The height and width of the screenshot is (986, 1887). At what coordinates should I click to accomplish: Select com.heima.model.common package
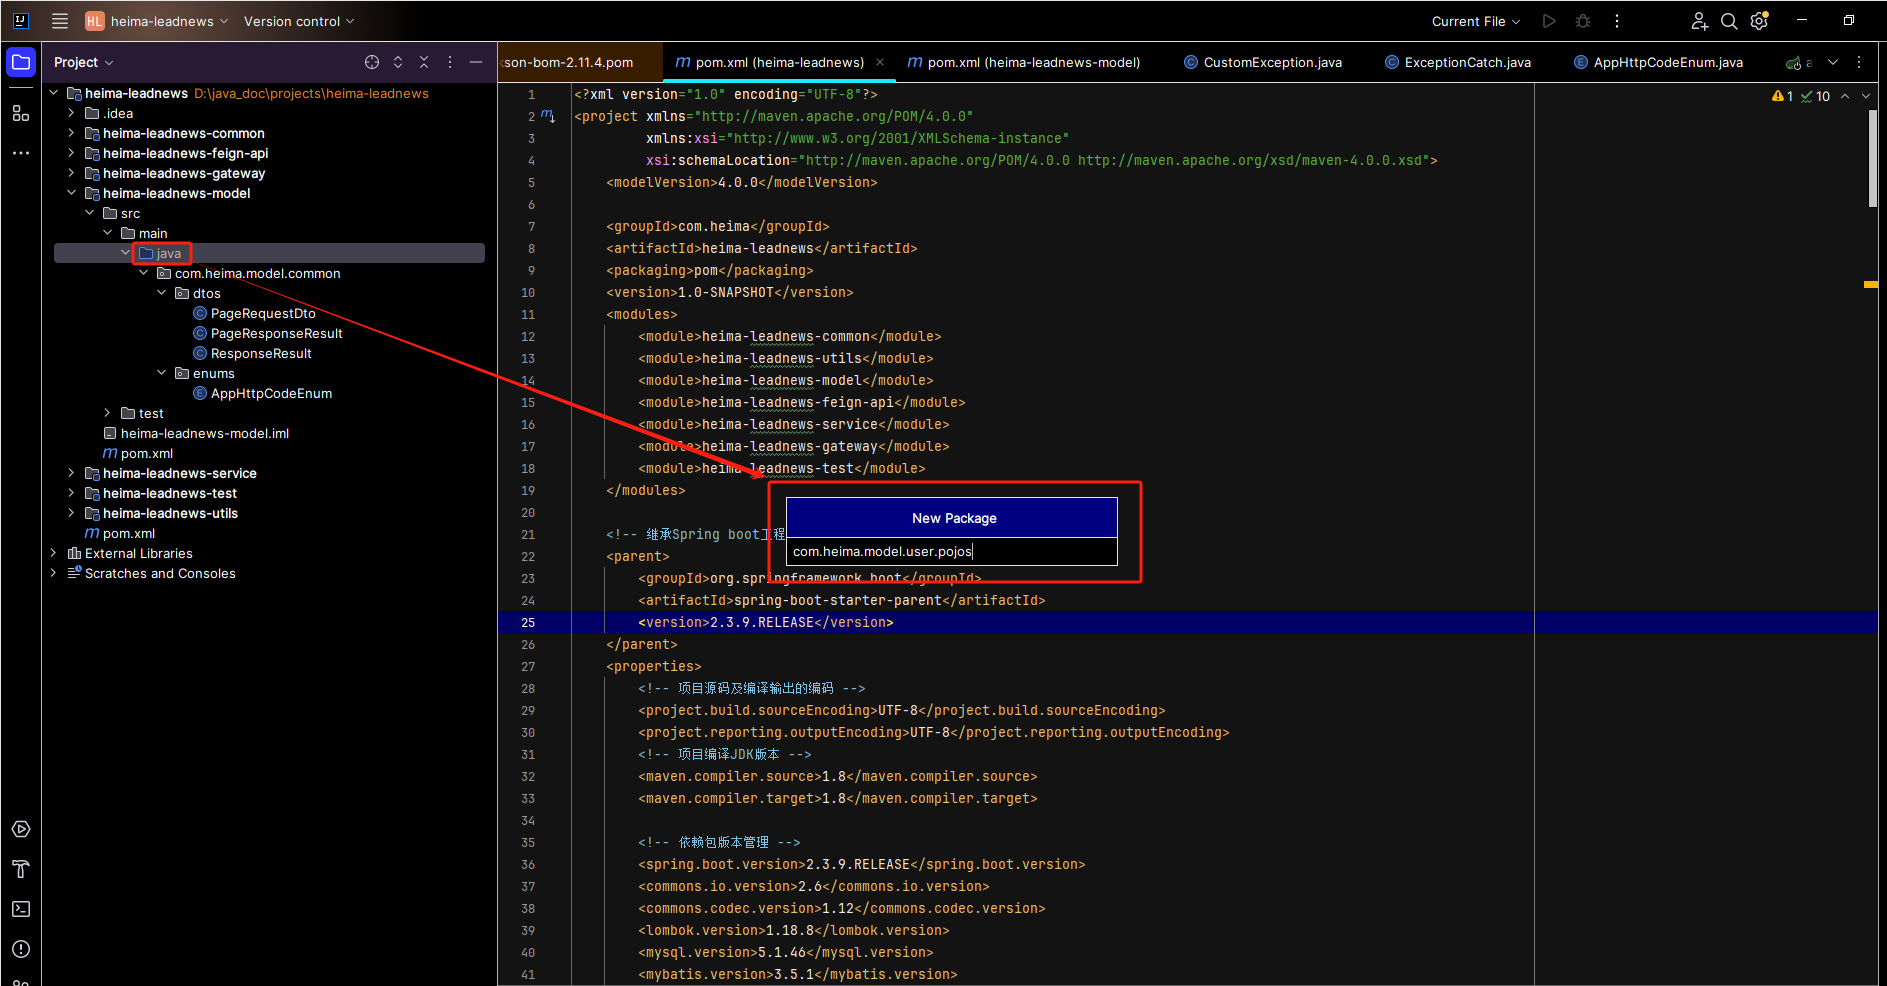(x=257, y=273)
